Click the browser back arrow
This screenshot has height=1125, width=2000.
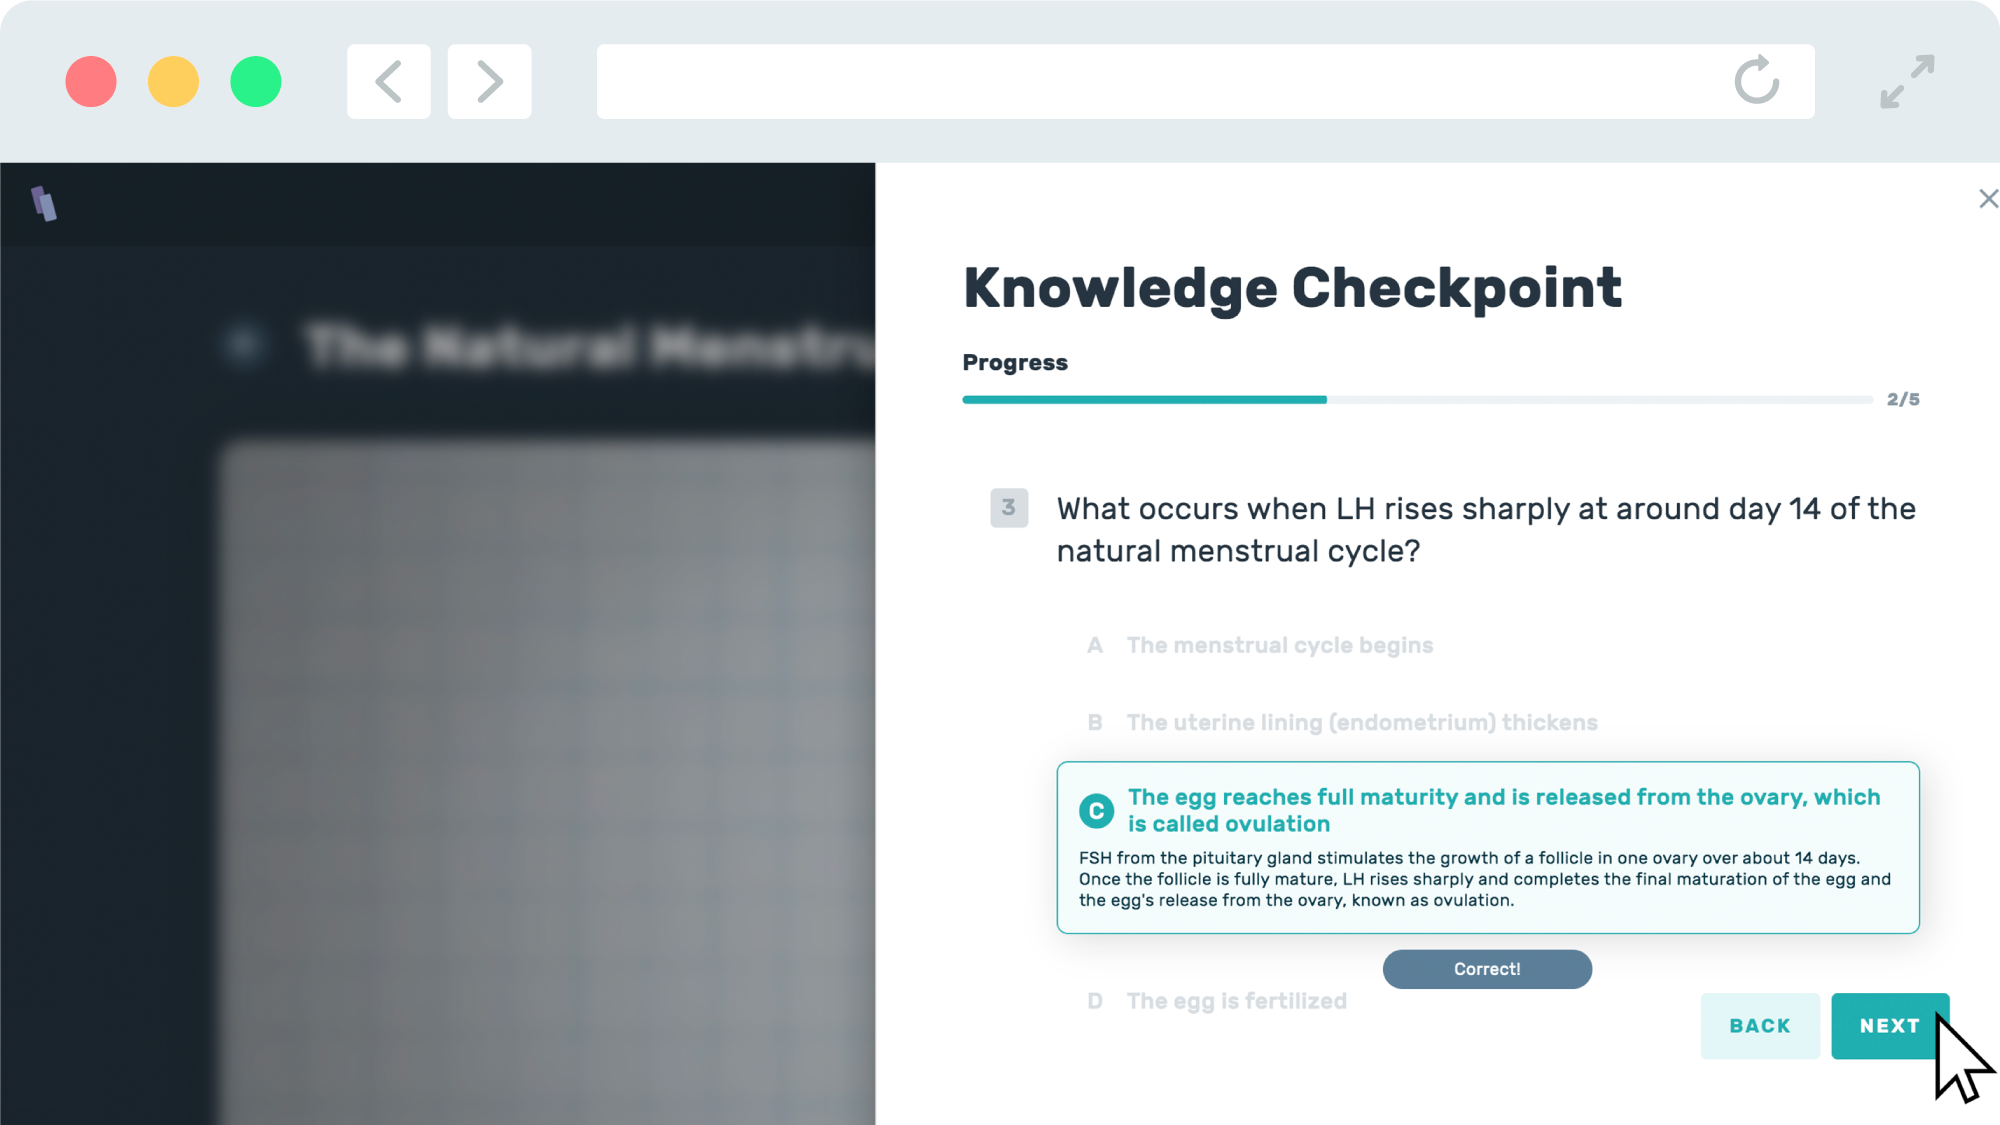click(x=388, y=81)
